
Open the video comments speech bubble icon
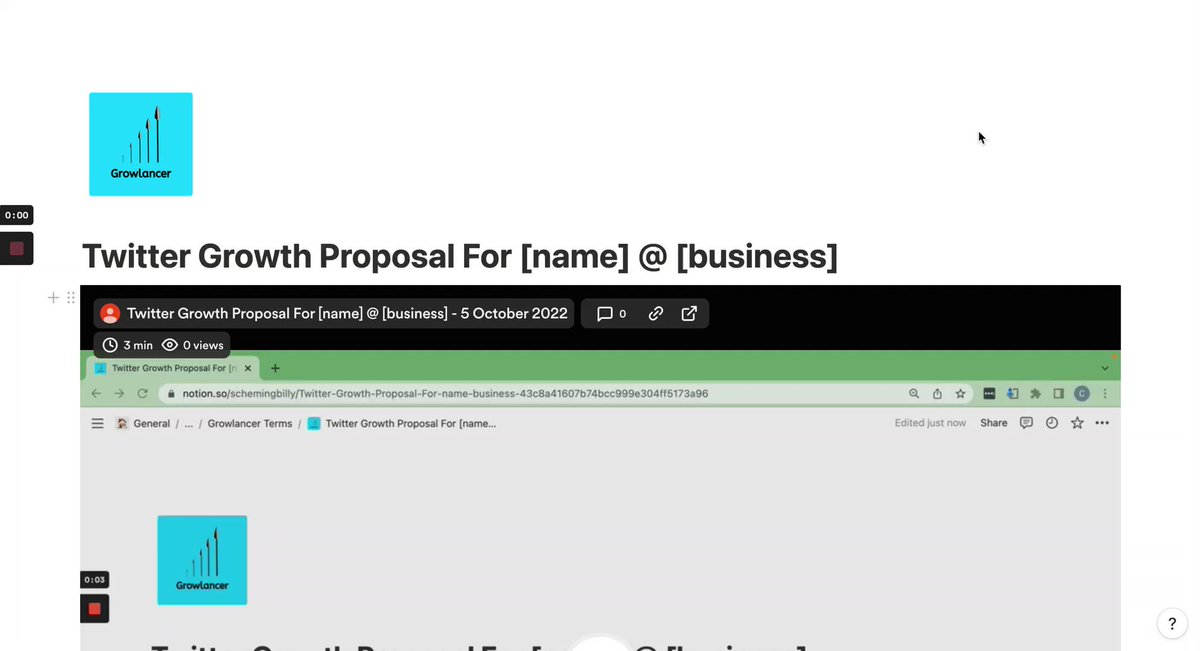tap(604, 313)
